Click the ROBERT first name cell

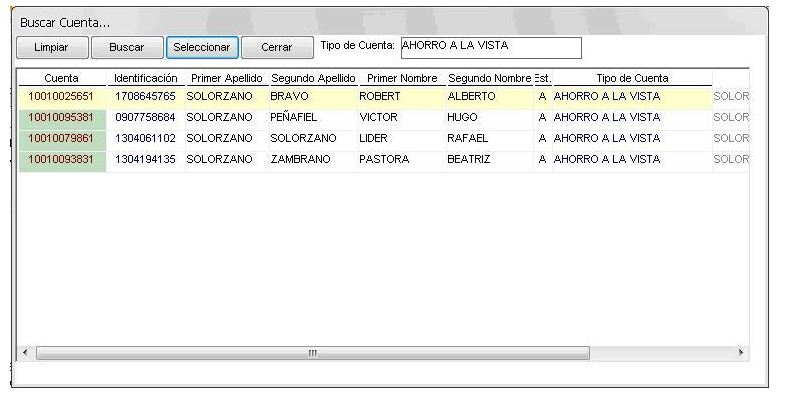click(402, 97)
